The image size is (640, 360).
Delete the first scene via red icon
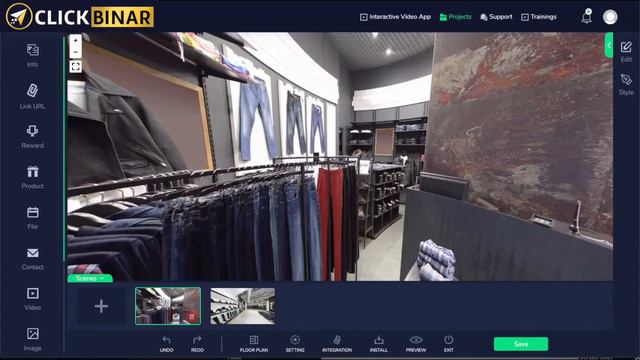click(x=191, y=316)
